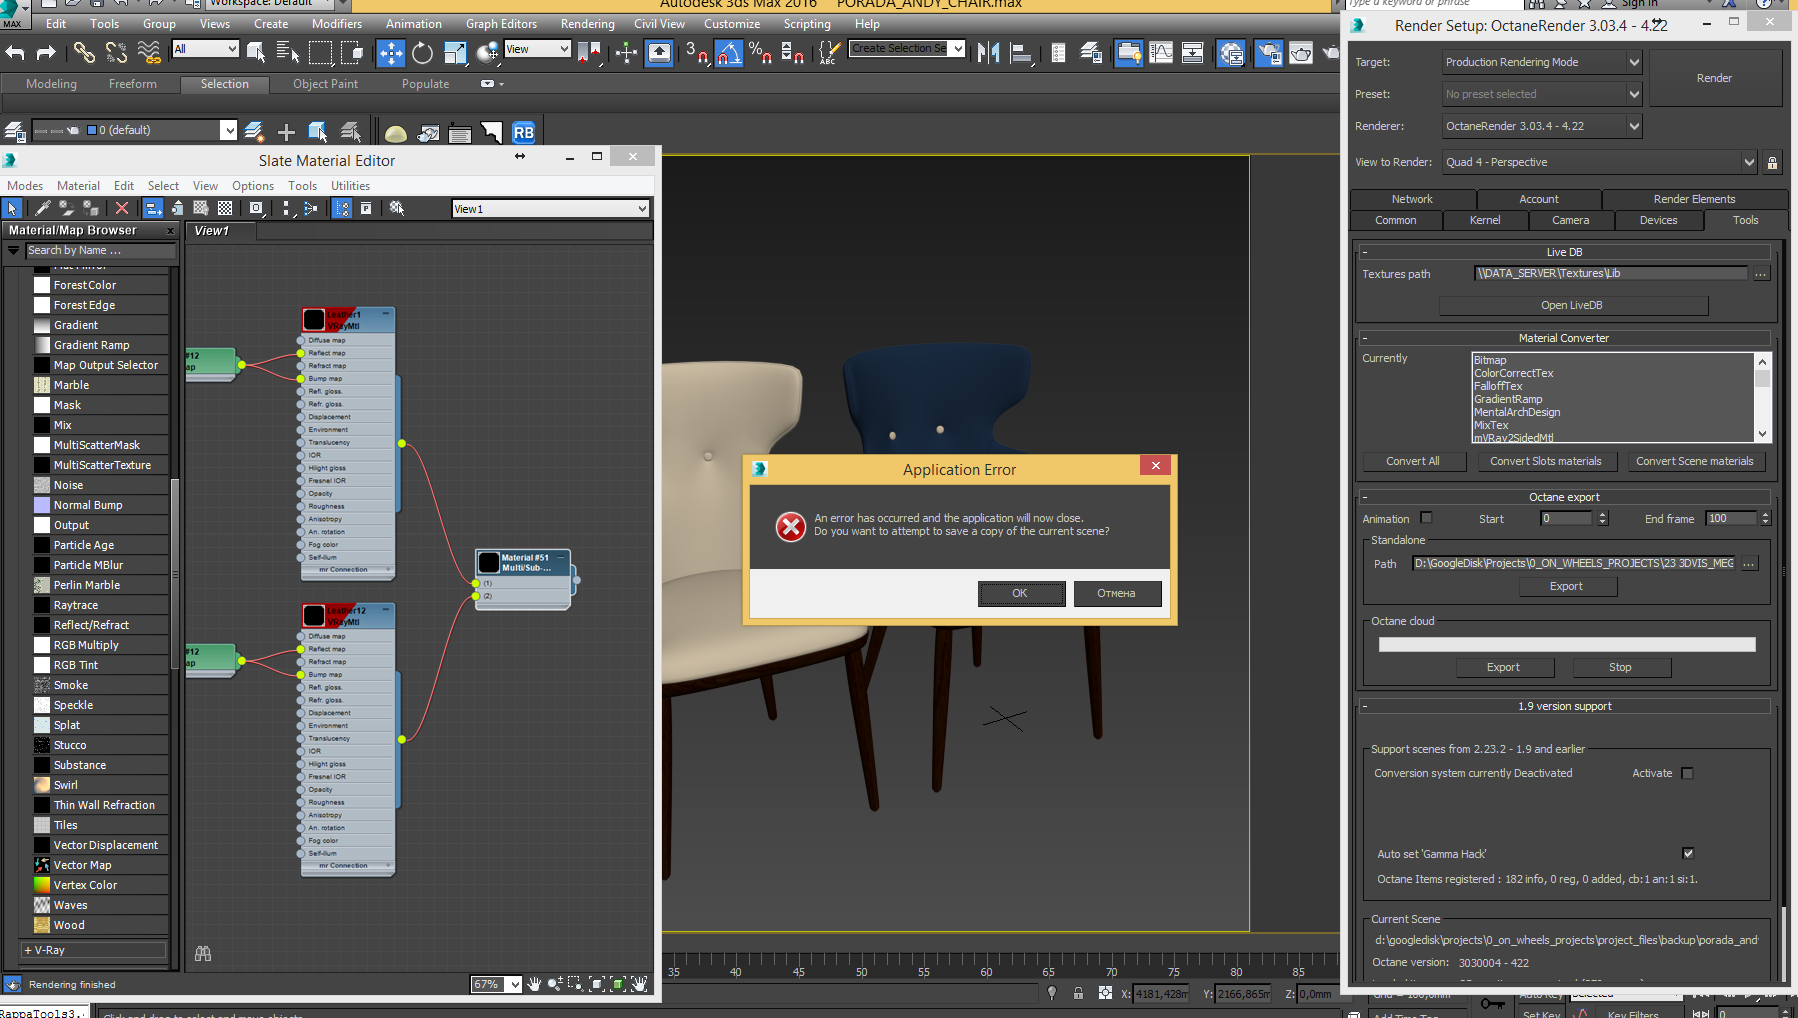Click the Convert All button

pos(1413,461)
